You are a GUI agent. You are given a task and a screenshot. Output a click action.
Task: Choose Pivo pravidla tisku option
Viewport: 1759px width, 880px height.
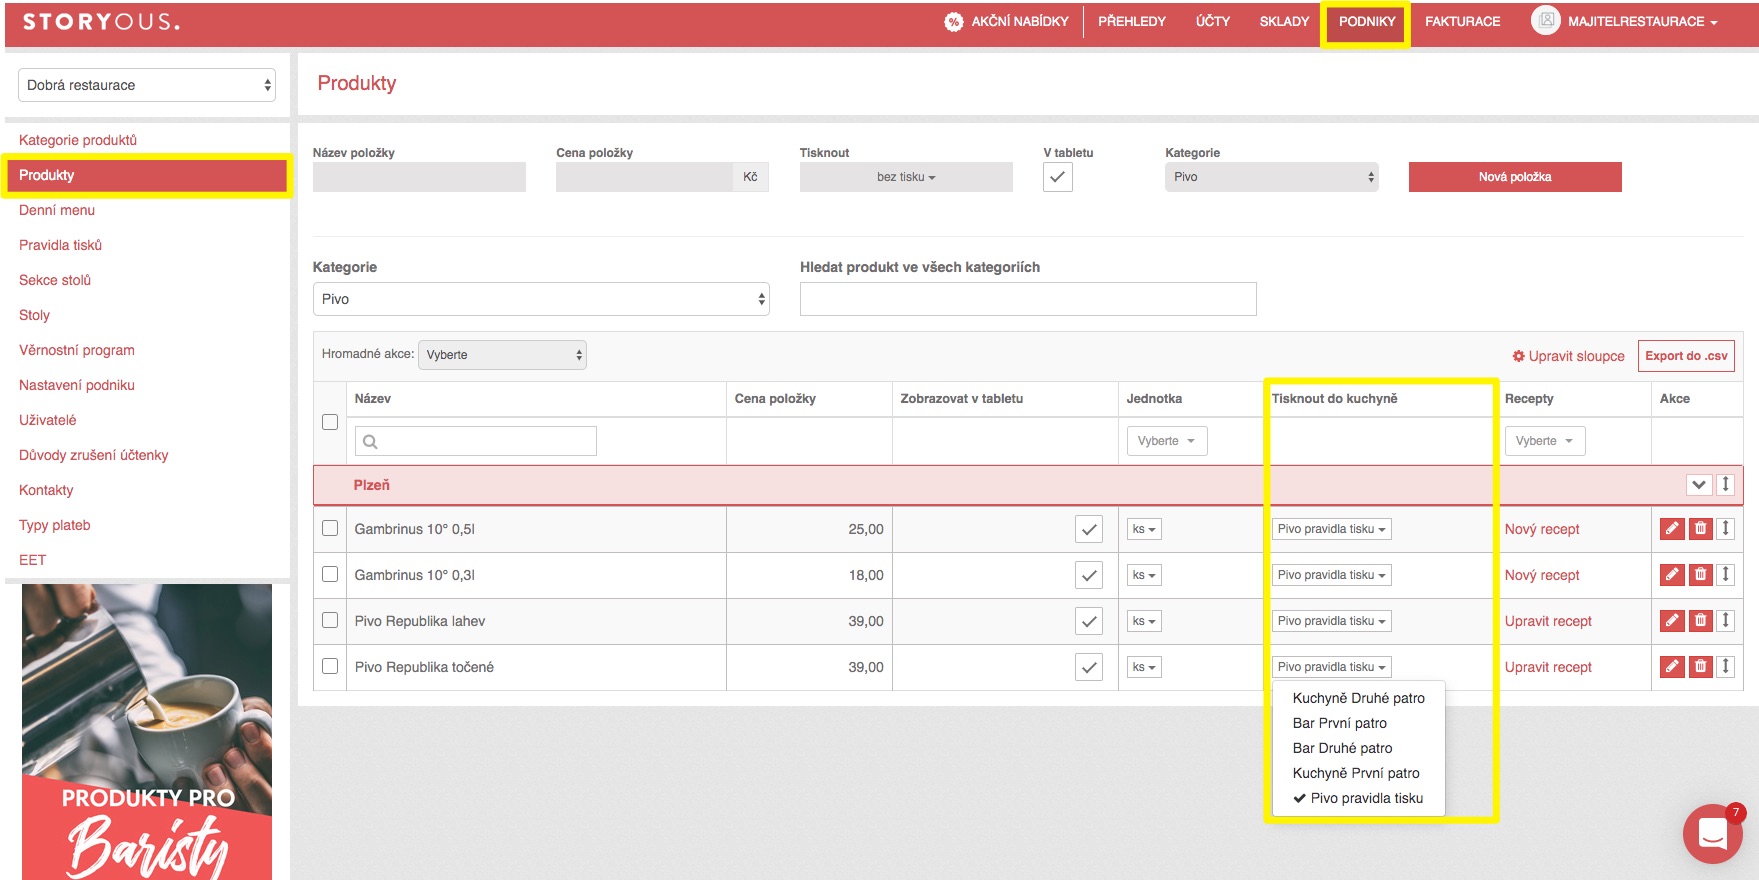(x=1366, y=798)
